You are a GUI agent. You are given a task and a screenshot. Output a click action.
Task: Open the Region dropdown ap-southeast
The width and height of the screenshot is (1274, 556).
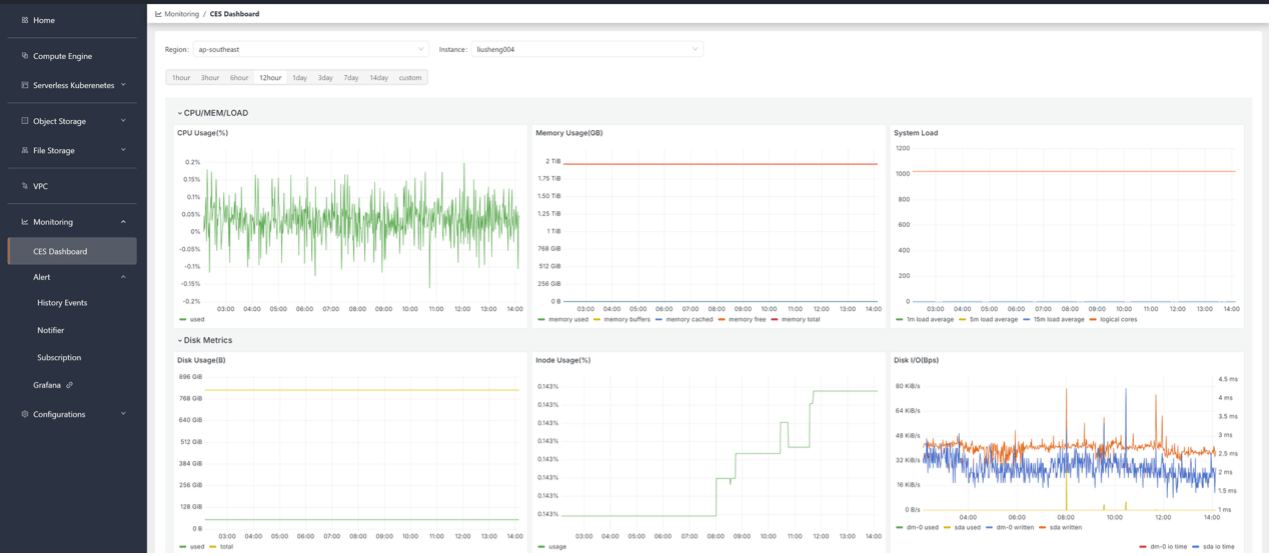[x=311, y=49]
